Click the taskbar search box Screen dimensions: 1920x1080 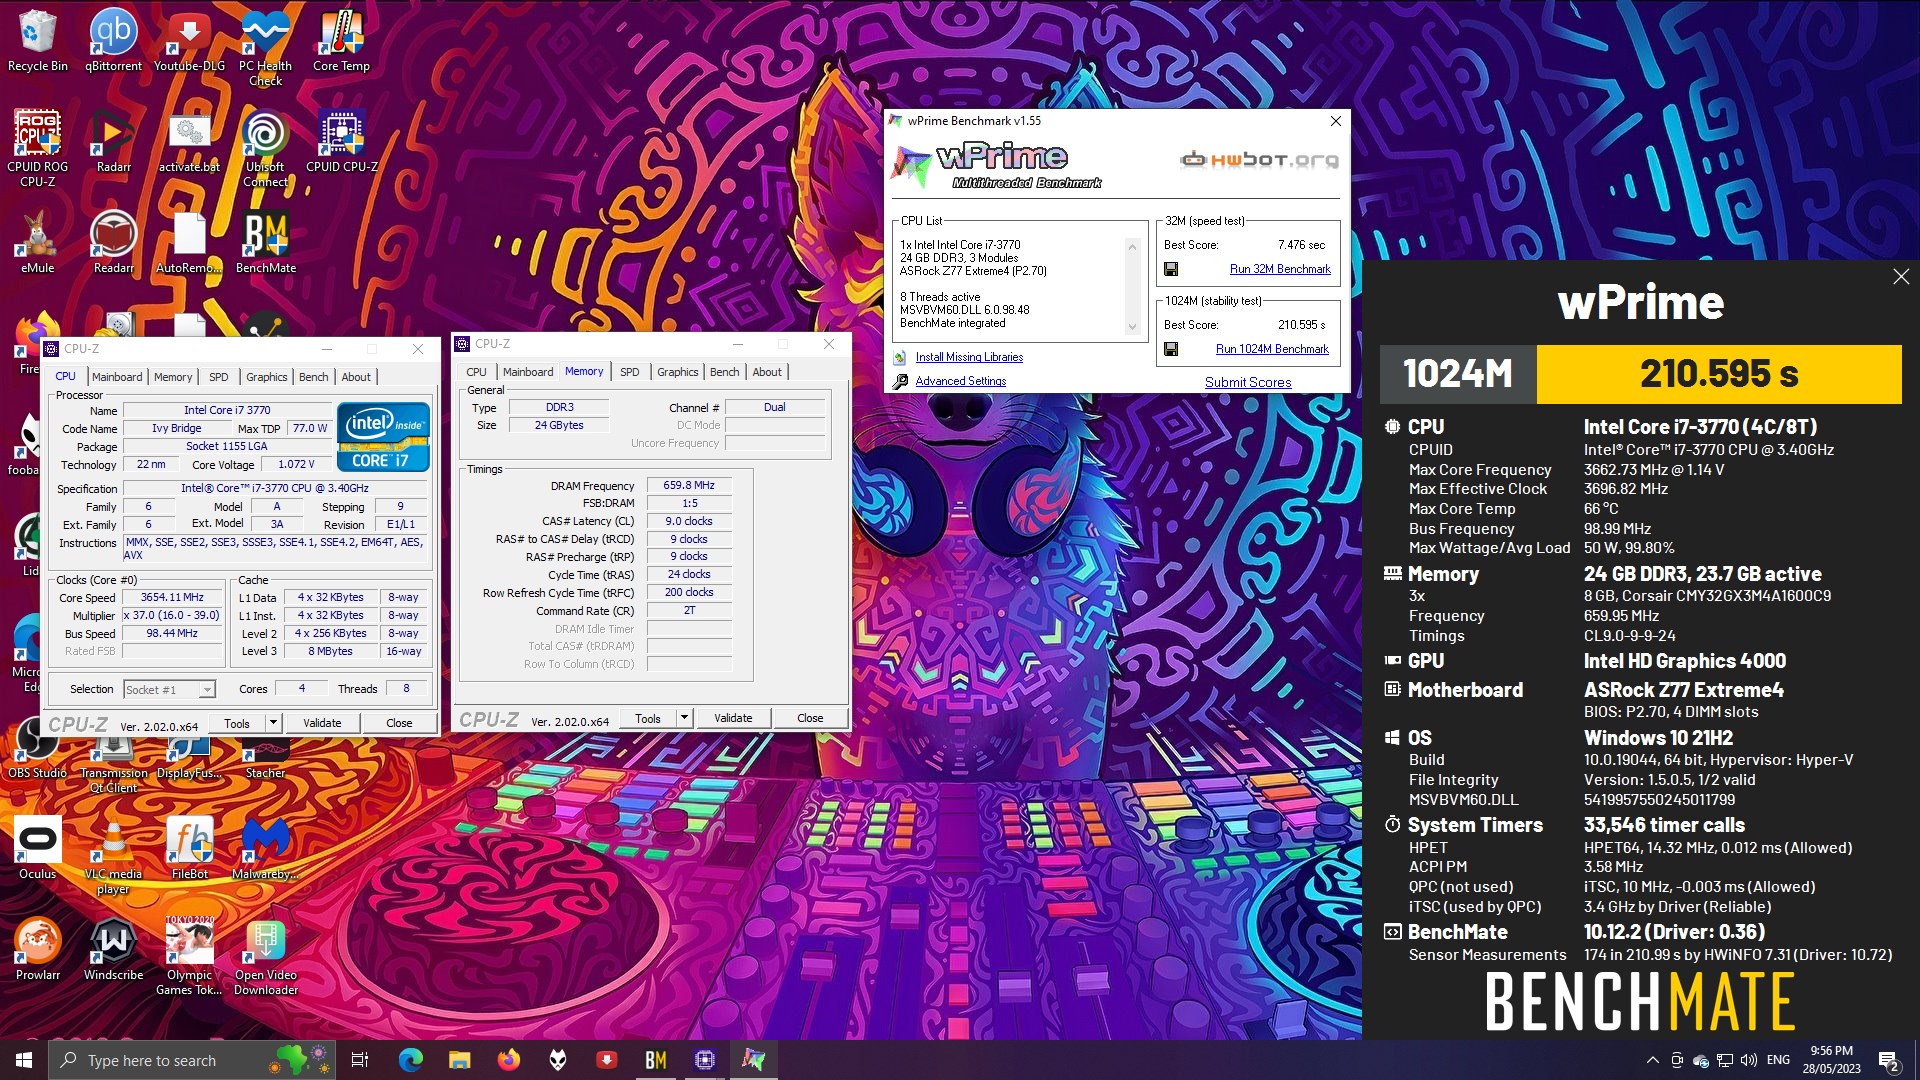click(x=192, y=1060)
